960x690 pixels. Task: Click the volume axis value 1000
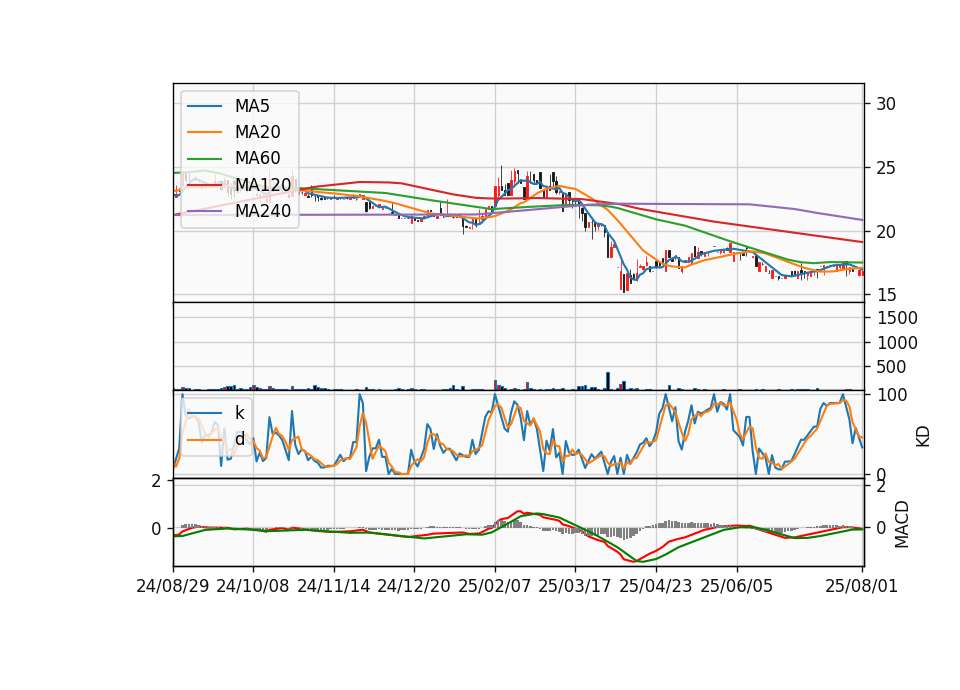(897, 343)
